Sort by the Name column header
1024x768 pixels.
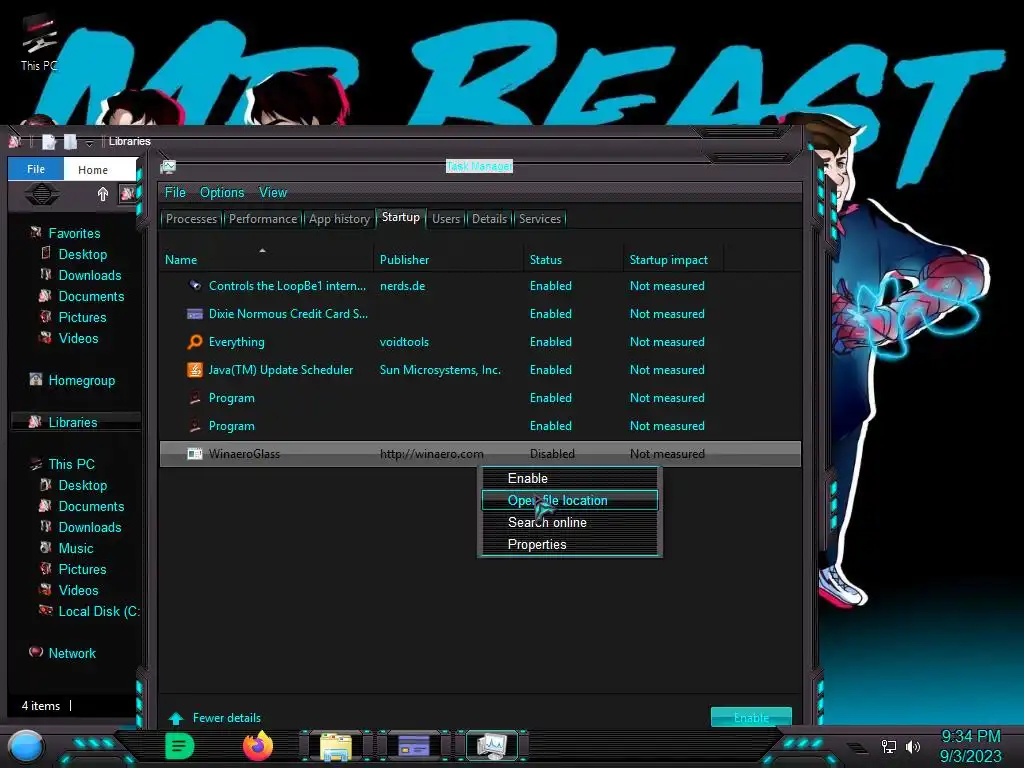266,259
